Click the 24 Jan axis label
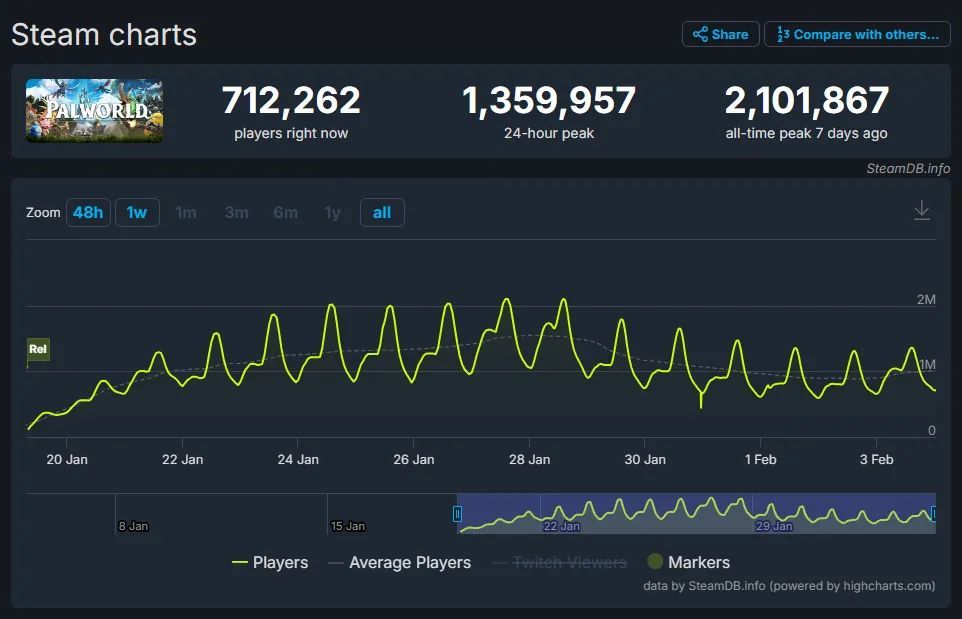 click(x=298, y=459)
